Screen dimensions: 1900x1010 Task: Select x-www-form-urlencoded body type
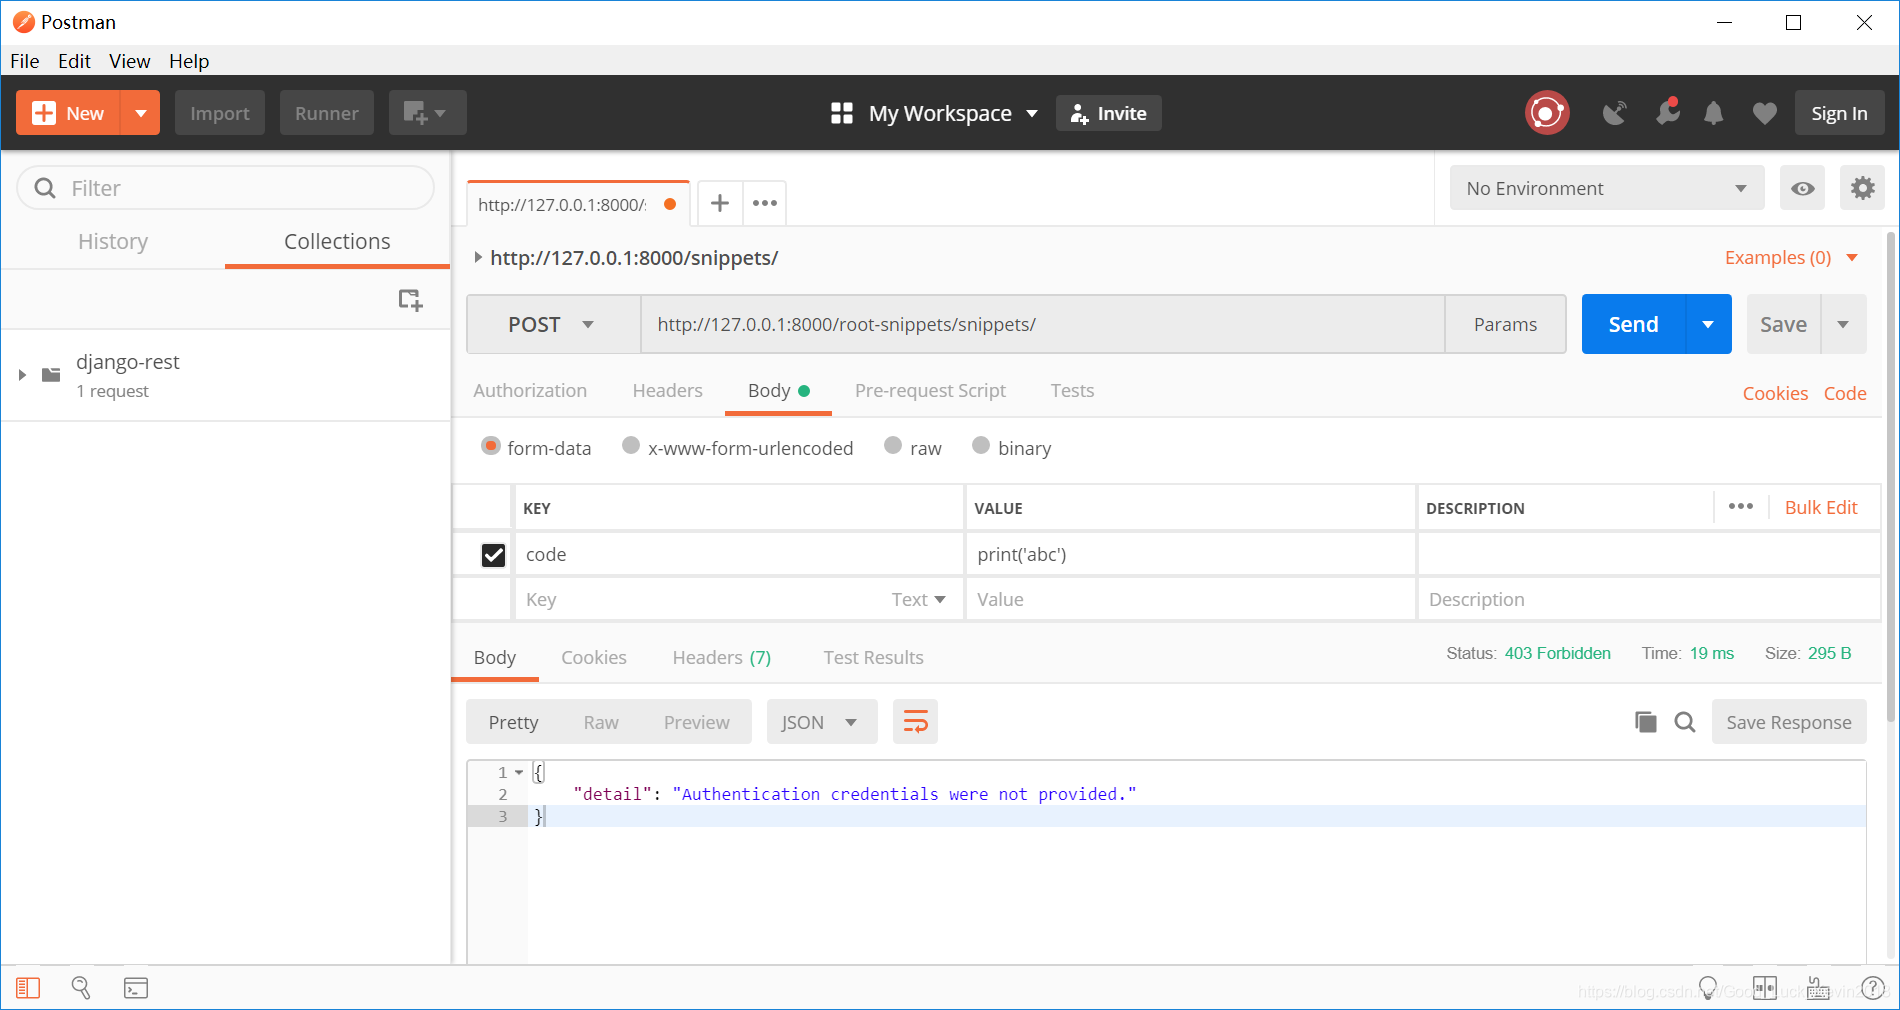pos(631,446)
